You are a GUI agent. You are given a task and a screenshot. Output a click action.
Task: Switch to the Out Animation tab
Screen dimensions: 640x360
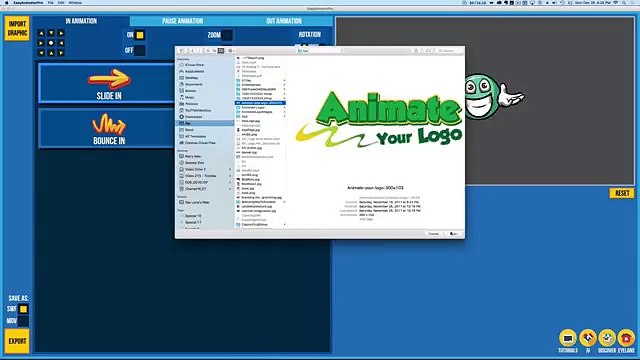click(284, 21)
